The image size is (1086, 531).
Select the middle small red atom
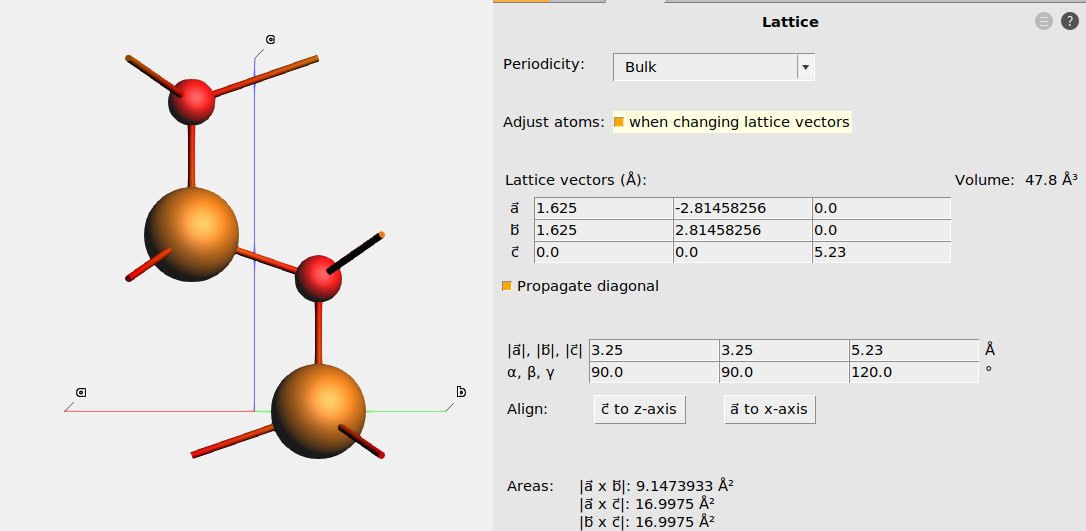(319, 277)
